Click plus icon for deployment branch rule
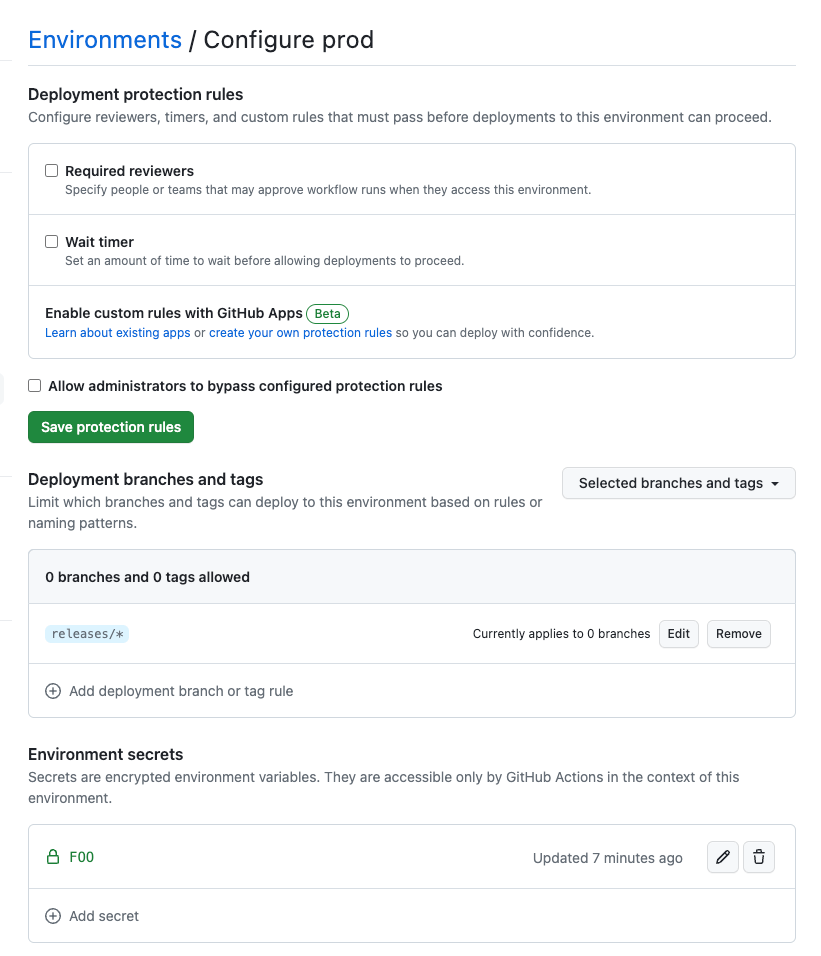The height and width of the screenshot is (956, 821). pos(53,691)
